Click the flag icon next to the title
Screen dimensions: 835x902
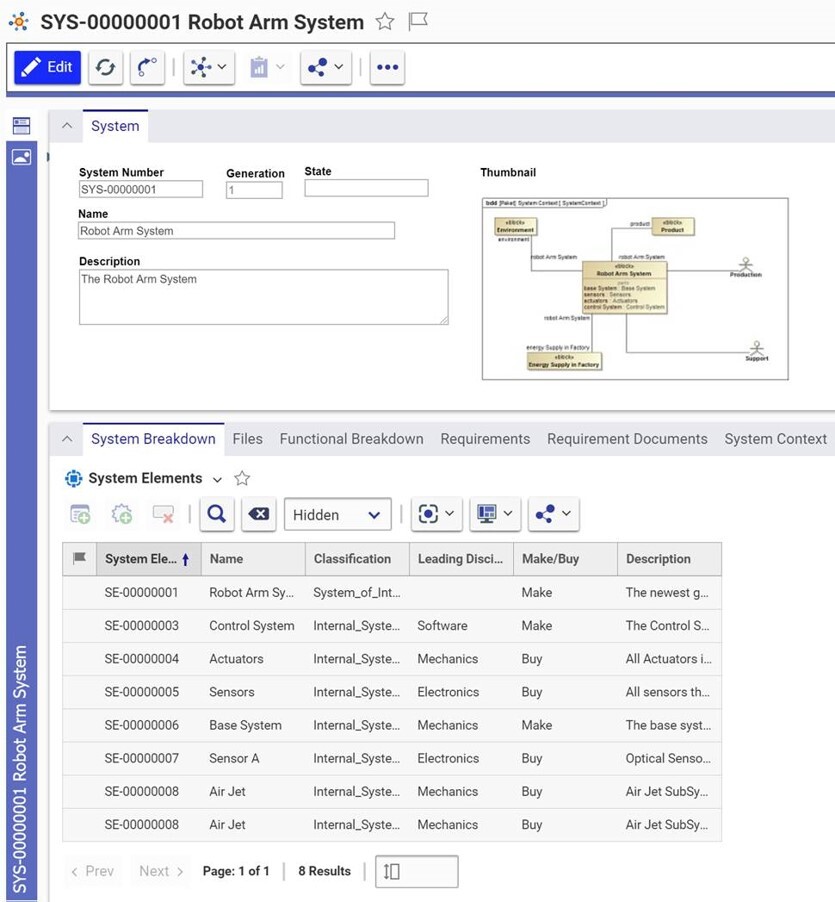(x=418, y=21)
